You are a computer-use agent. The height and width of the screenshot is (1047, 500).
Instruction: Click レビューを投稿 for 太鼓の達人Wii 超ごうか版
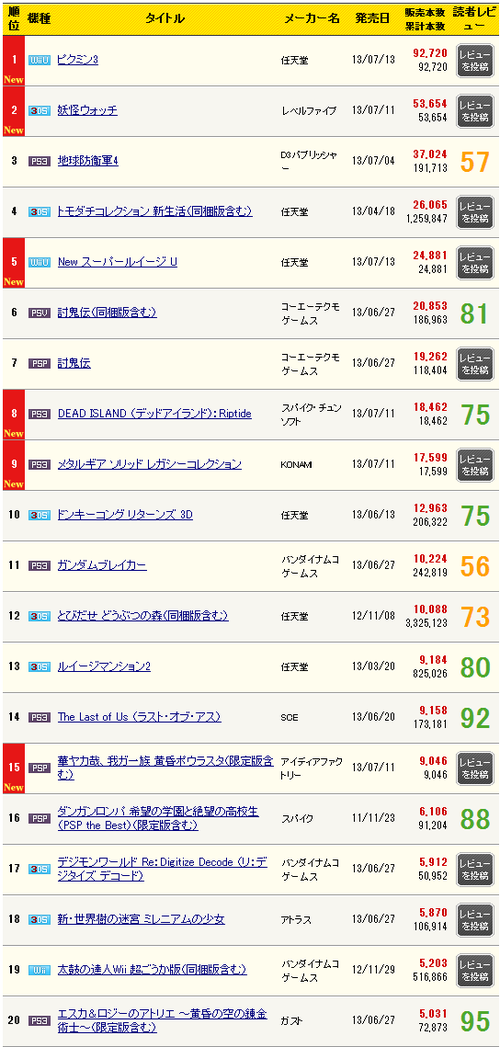pyautogui.click(x=475, y=970)
